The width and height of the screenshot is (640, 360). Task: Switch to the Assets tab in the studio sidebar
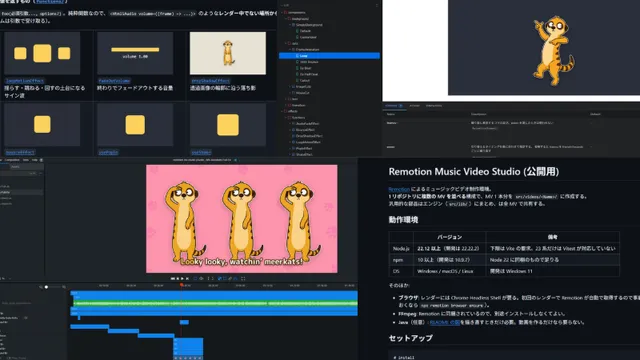click(x=15, y=167)
